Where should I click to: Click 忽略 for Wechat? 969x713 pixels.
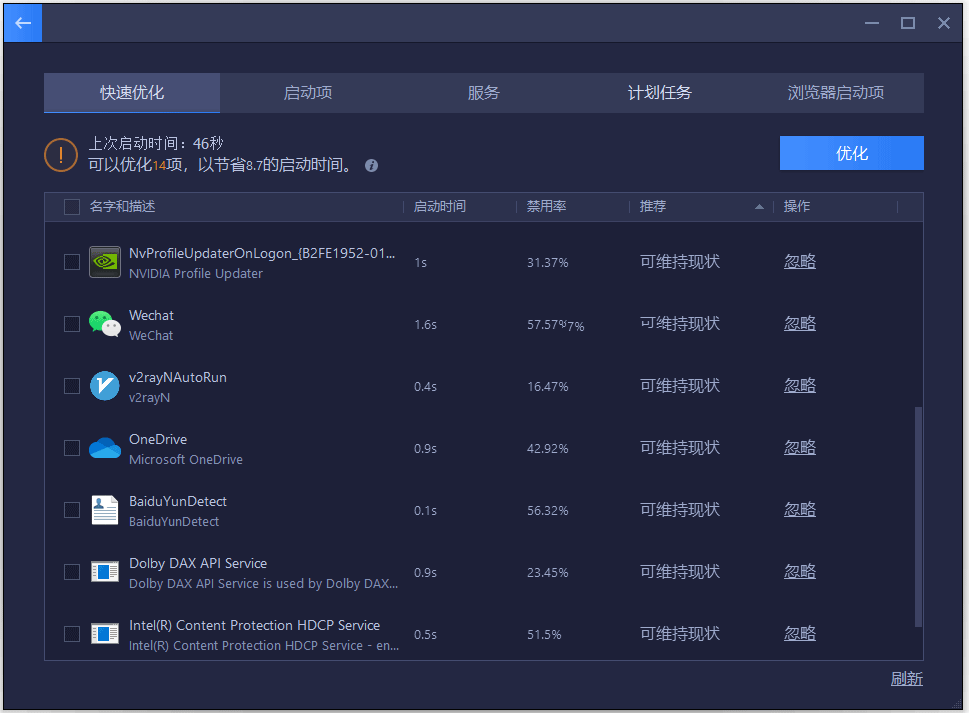coord(800,324)
